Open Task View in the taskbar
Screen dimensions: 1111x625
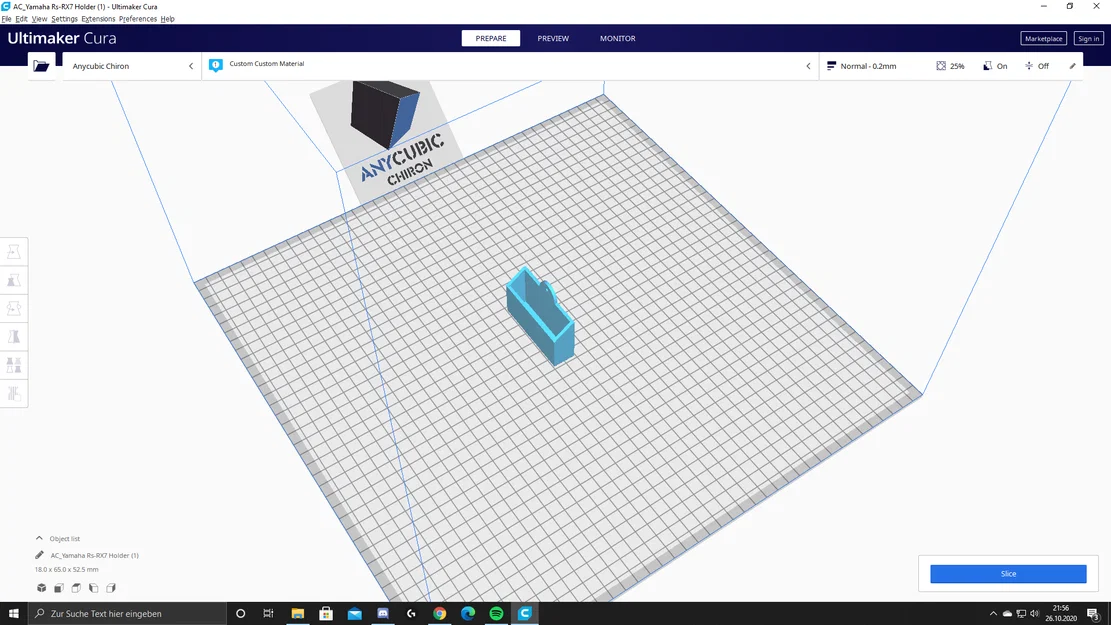coord(268,614)
